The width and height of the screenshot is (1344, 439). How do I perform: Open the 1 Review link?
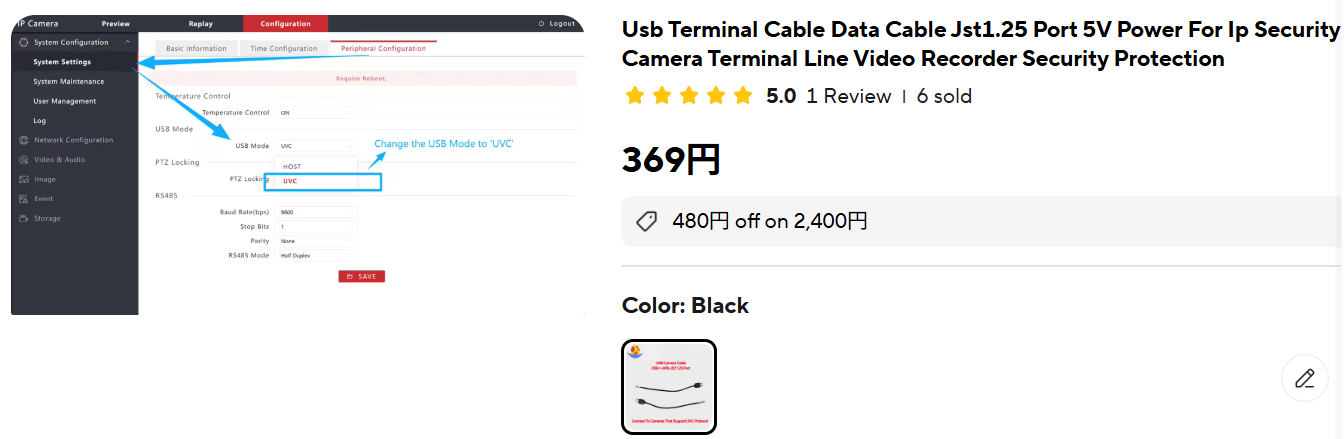click(x=848, y=96)
